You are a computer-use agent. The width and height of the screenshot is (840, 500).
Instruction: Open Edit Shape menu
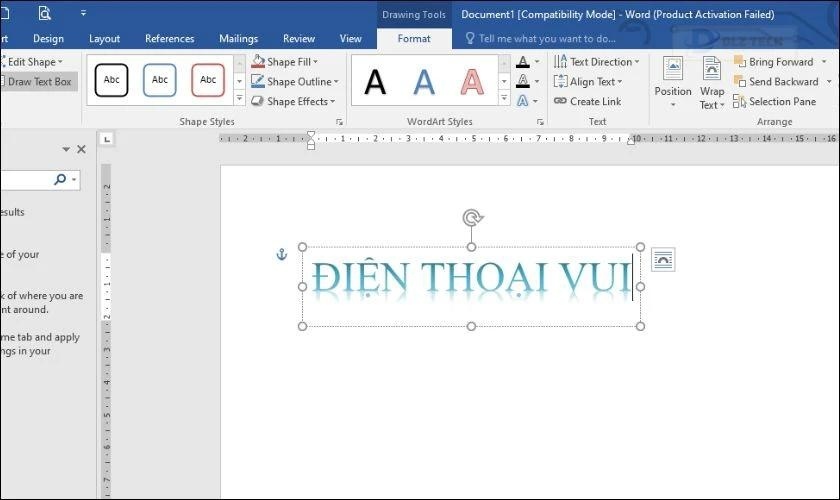point(32,62)
